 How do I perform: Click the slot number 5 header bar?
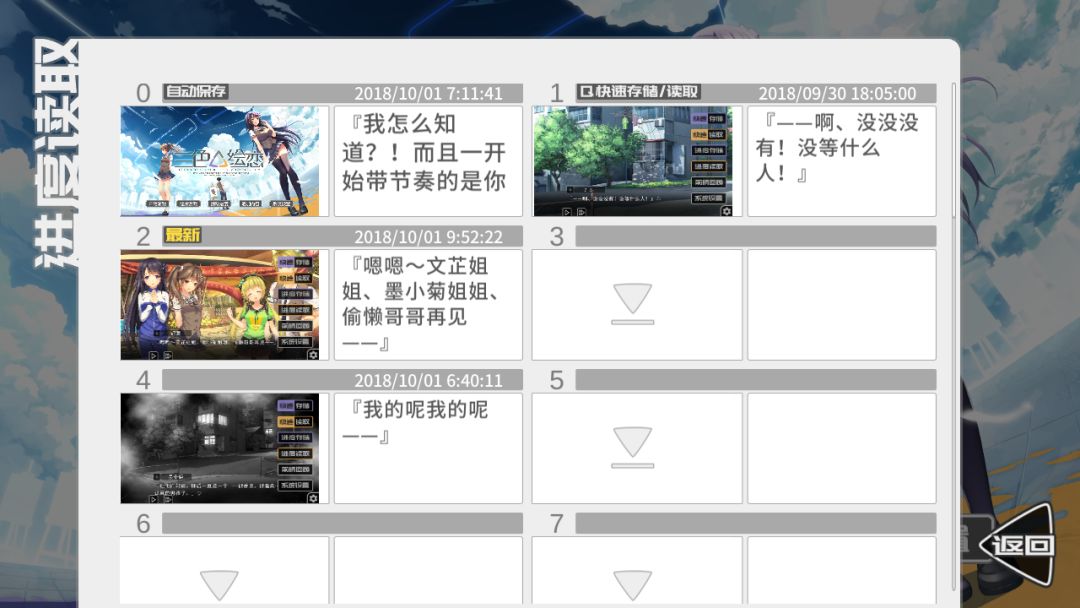coord(756,379)
